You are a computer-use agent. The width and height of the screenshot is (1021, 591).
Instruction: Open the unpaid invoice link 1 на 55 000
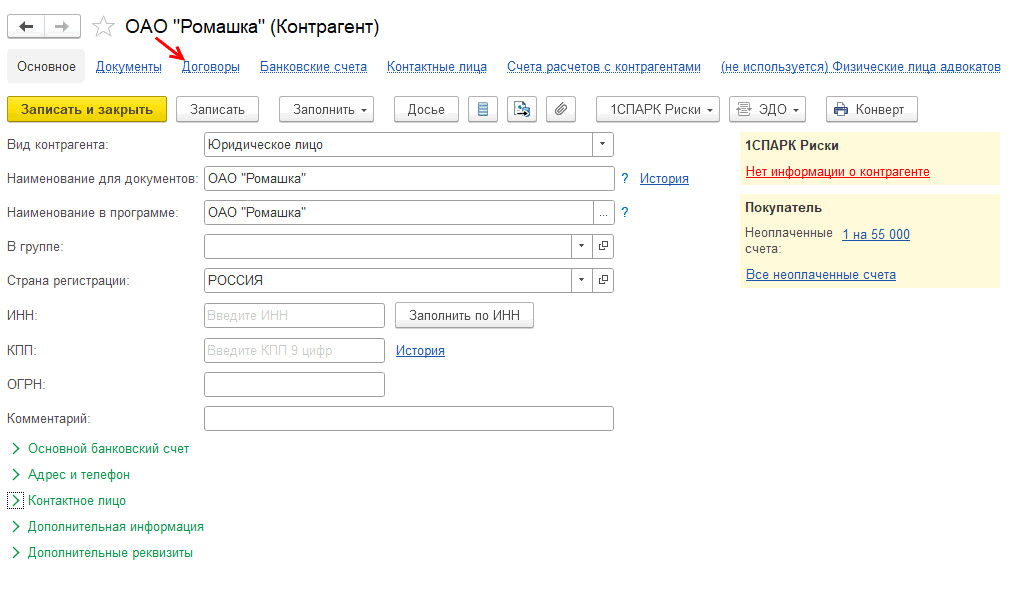[x=876, y=234]
